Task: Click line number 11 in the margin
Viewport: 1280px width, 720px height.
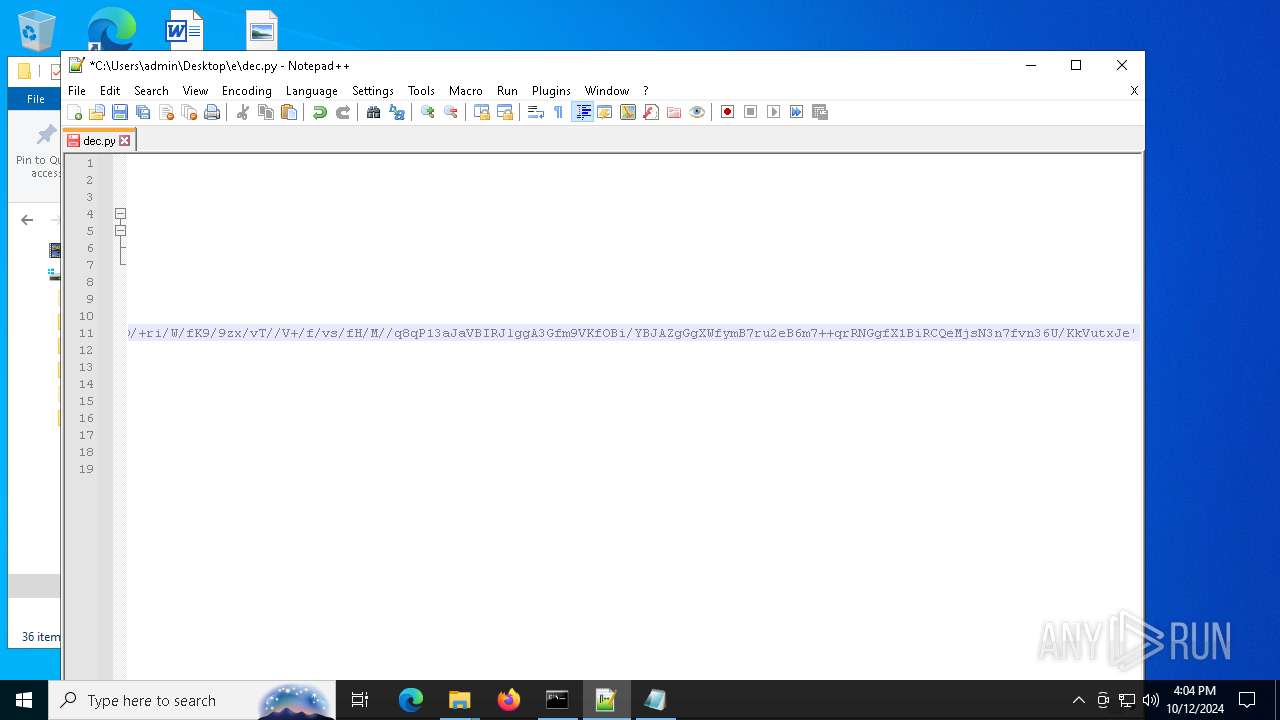Action: [x=86, y=333]
